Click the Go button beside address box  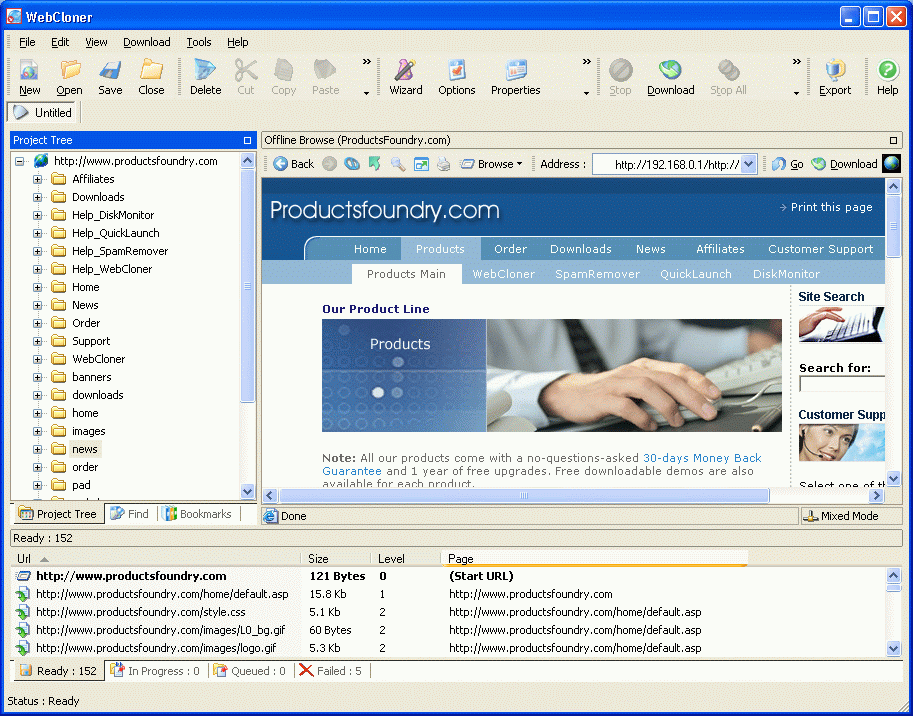click(788, 164)
